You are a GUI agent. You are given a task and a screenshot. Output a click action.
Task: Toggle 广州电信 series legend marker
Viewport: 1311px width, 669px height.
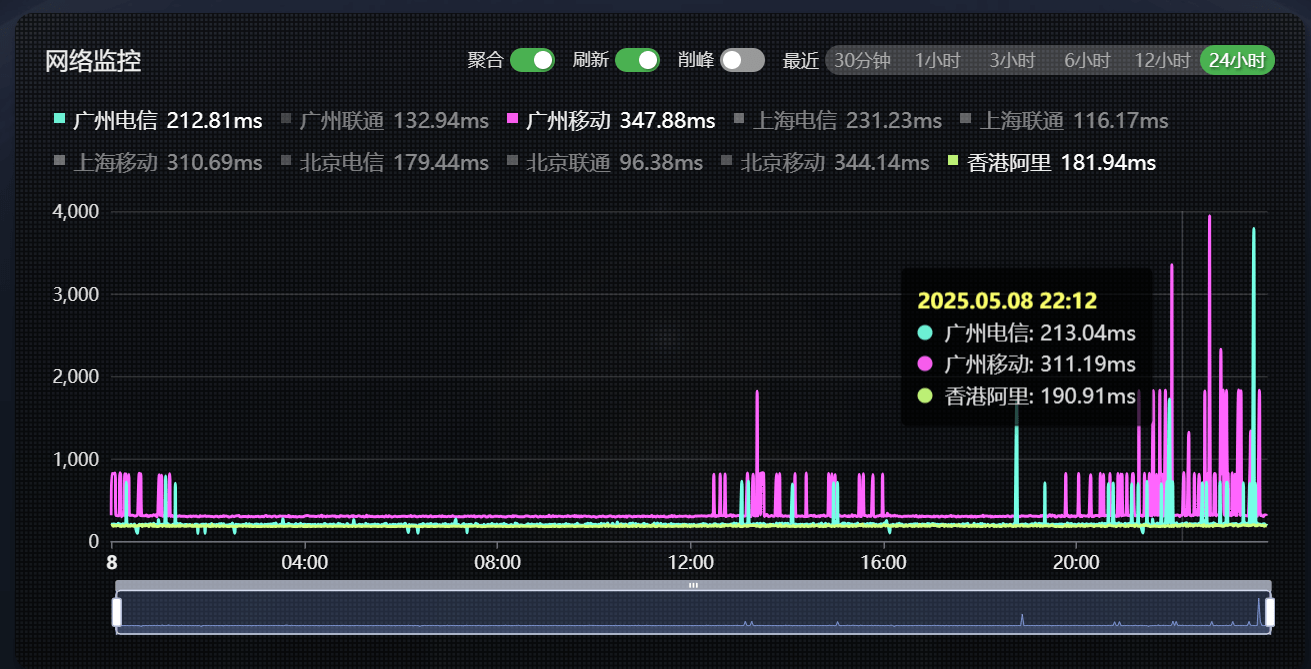(x=60, y=121)
